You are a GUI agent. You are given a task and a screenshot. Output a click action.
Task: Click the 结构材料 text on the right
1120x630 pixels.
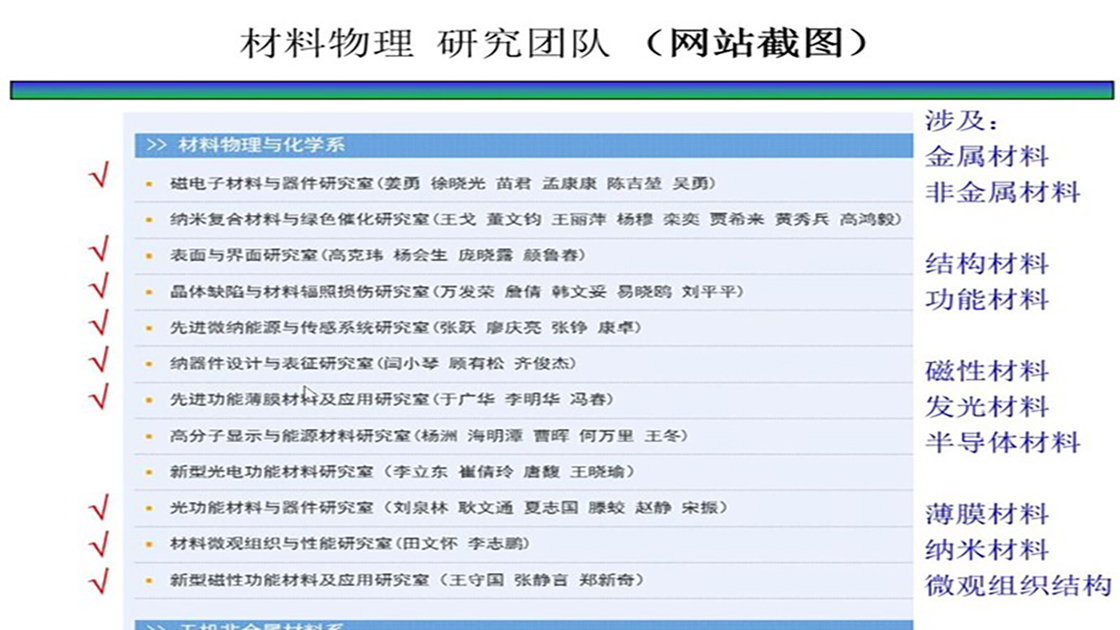click(x=987, y=264)
